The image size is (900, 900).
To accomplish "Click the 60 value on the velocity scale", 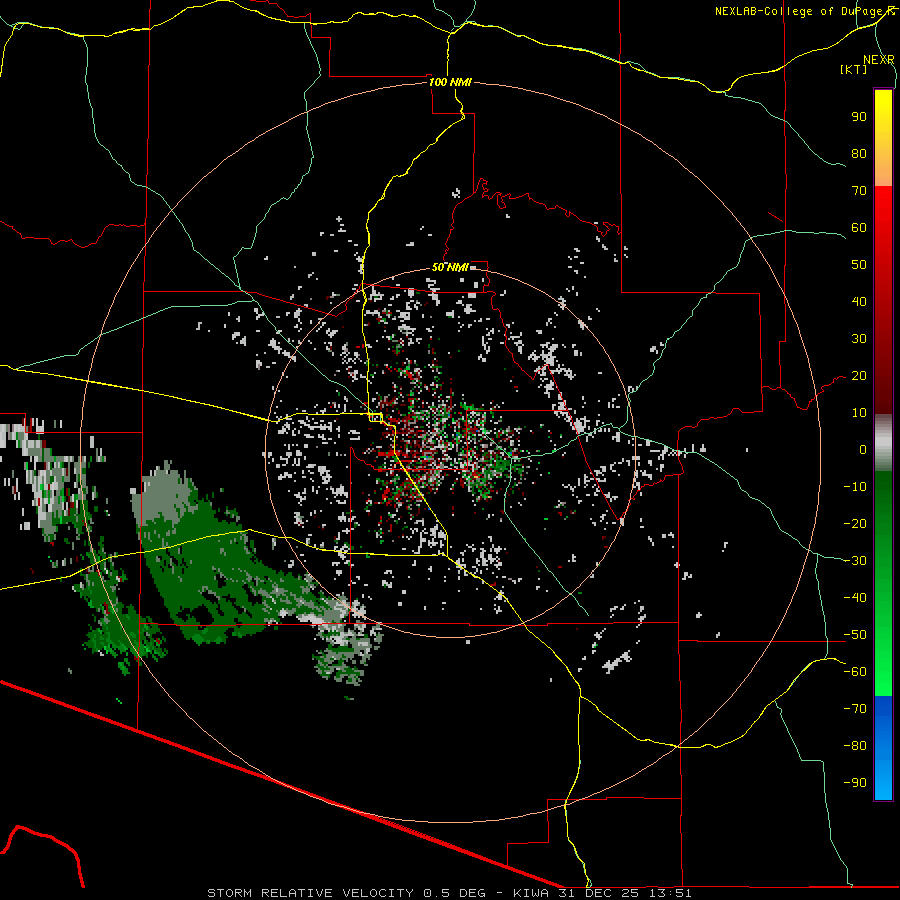I will pyautogui.click(x=859, y=228).
